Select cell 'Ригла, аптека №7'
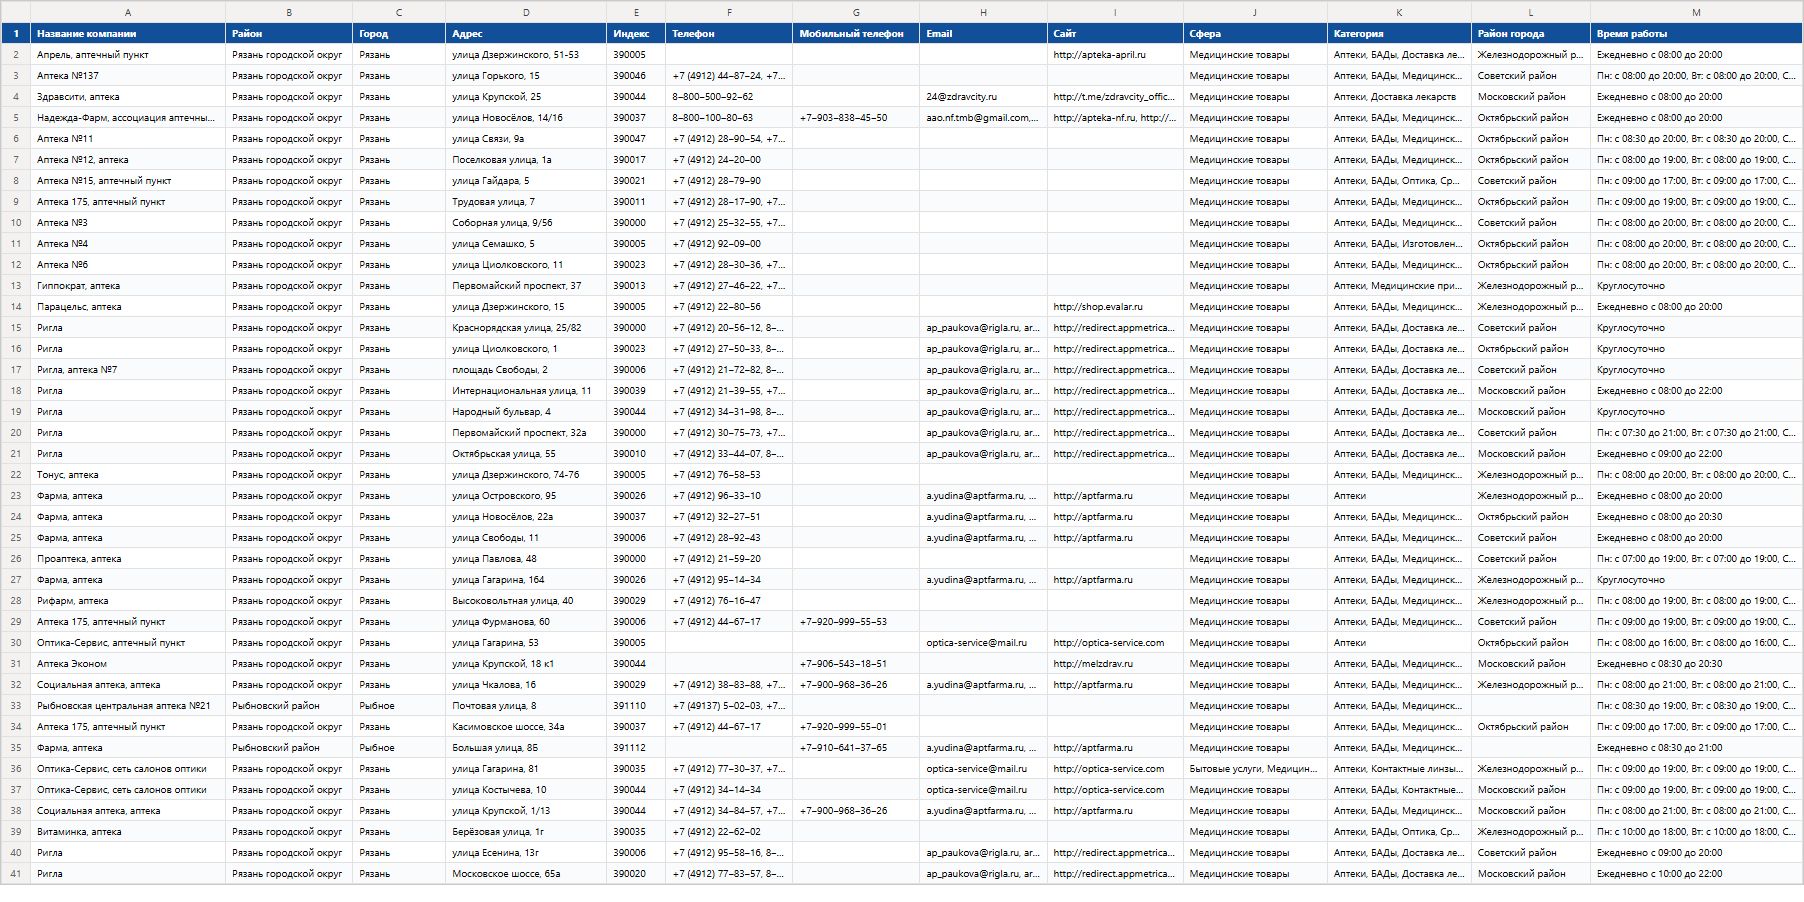Viewport: 1804px width, 902px height. click(x=128, y=369)
